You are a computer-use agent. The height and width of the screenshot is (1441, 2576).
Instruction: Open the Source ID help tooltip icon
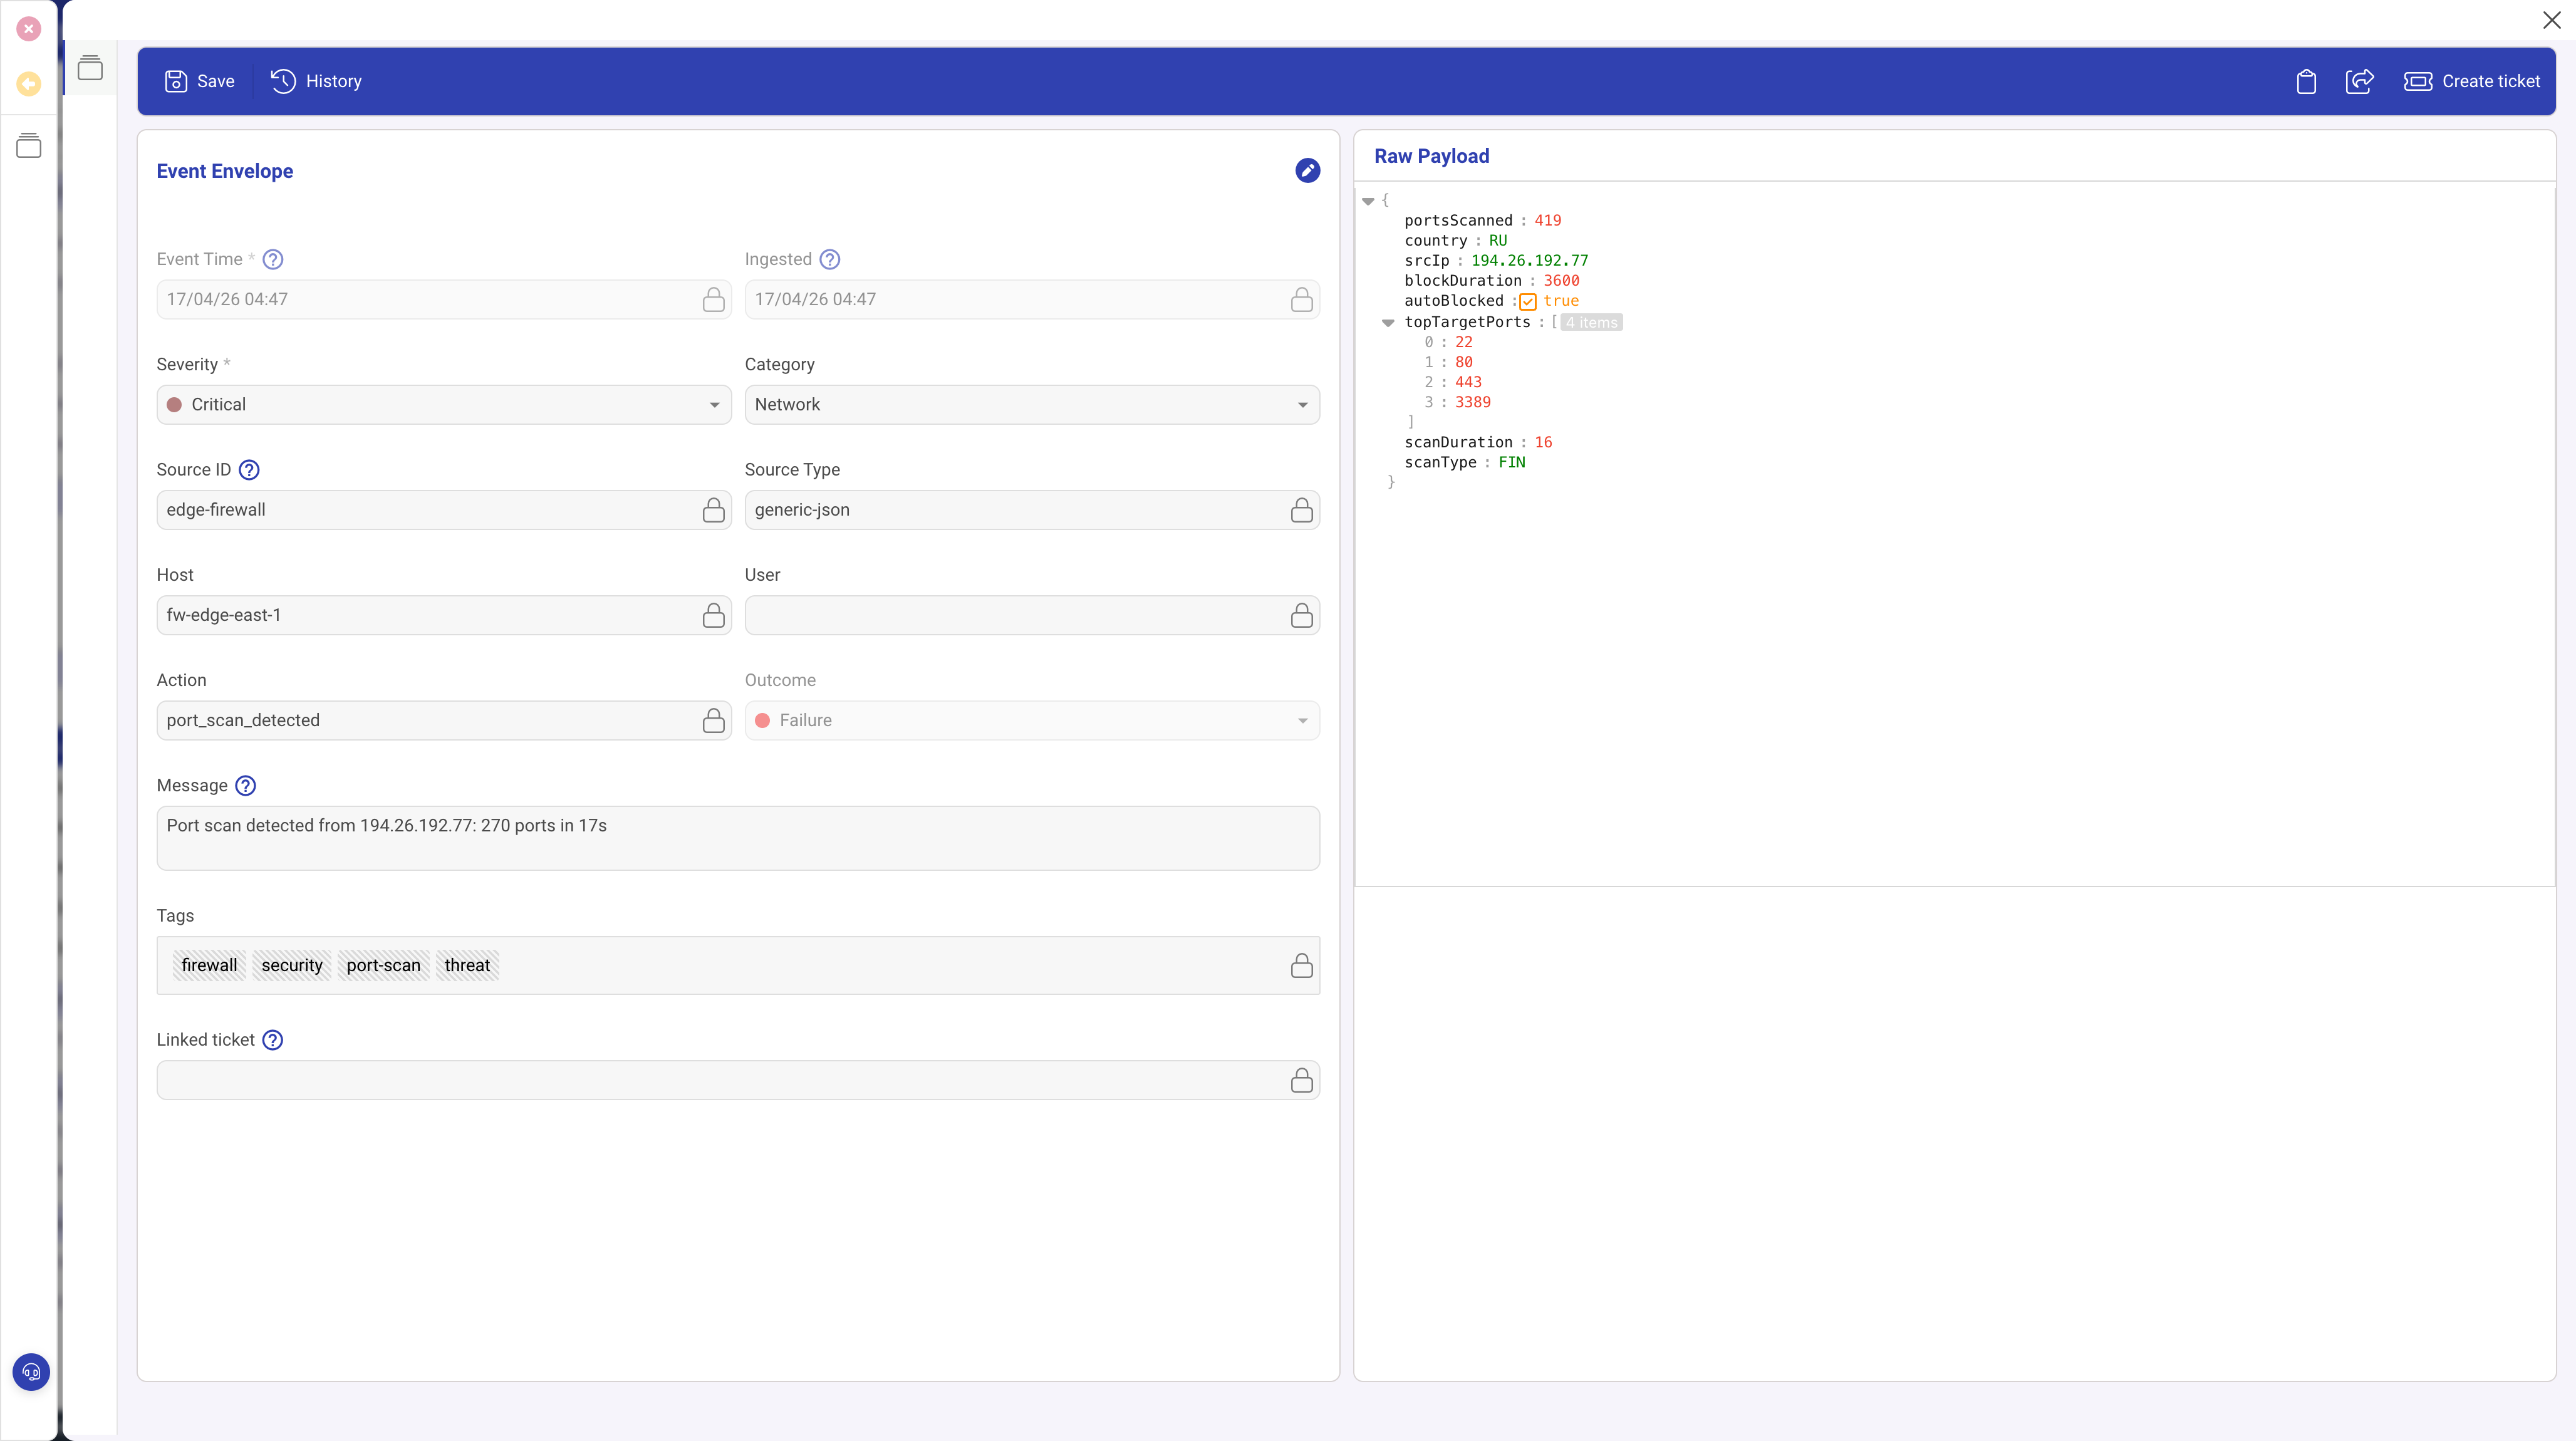point(248,469)
